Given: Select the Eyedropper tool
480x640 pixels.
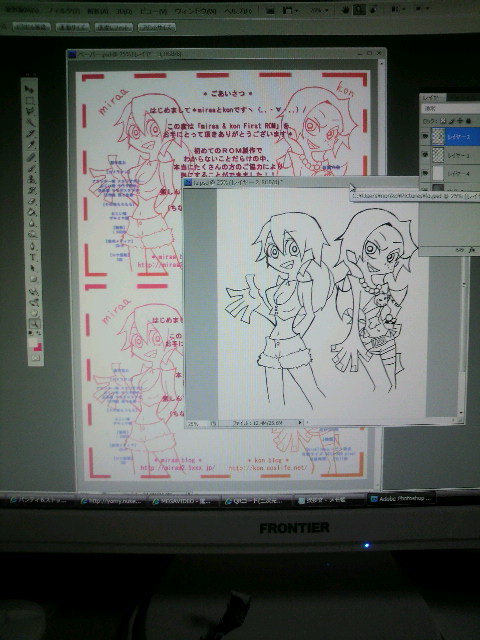Looking at the screenshot, I should [31, 144].
